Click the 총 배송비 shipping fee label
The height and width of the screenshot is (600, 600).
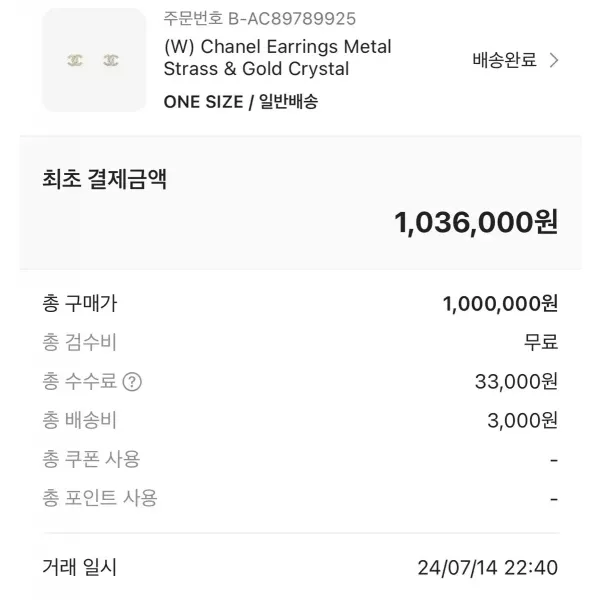point(79,420)
